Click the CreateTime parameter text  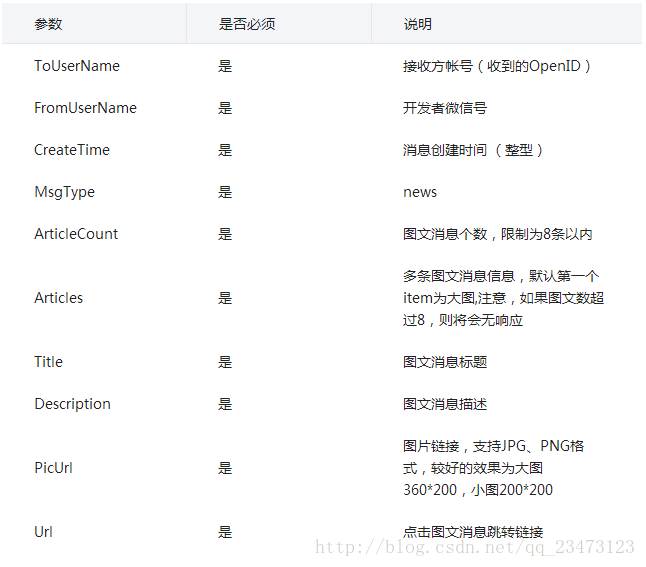tap(72, 150)
